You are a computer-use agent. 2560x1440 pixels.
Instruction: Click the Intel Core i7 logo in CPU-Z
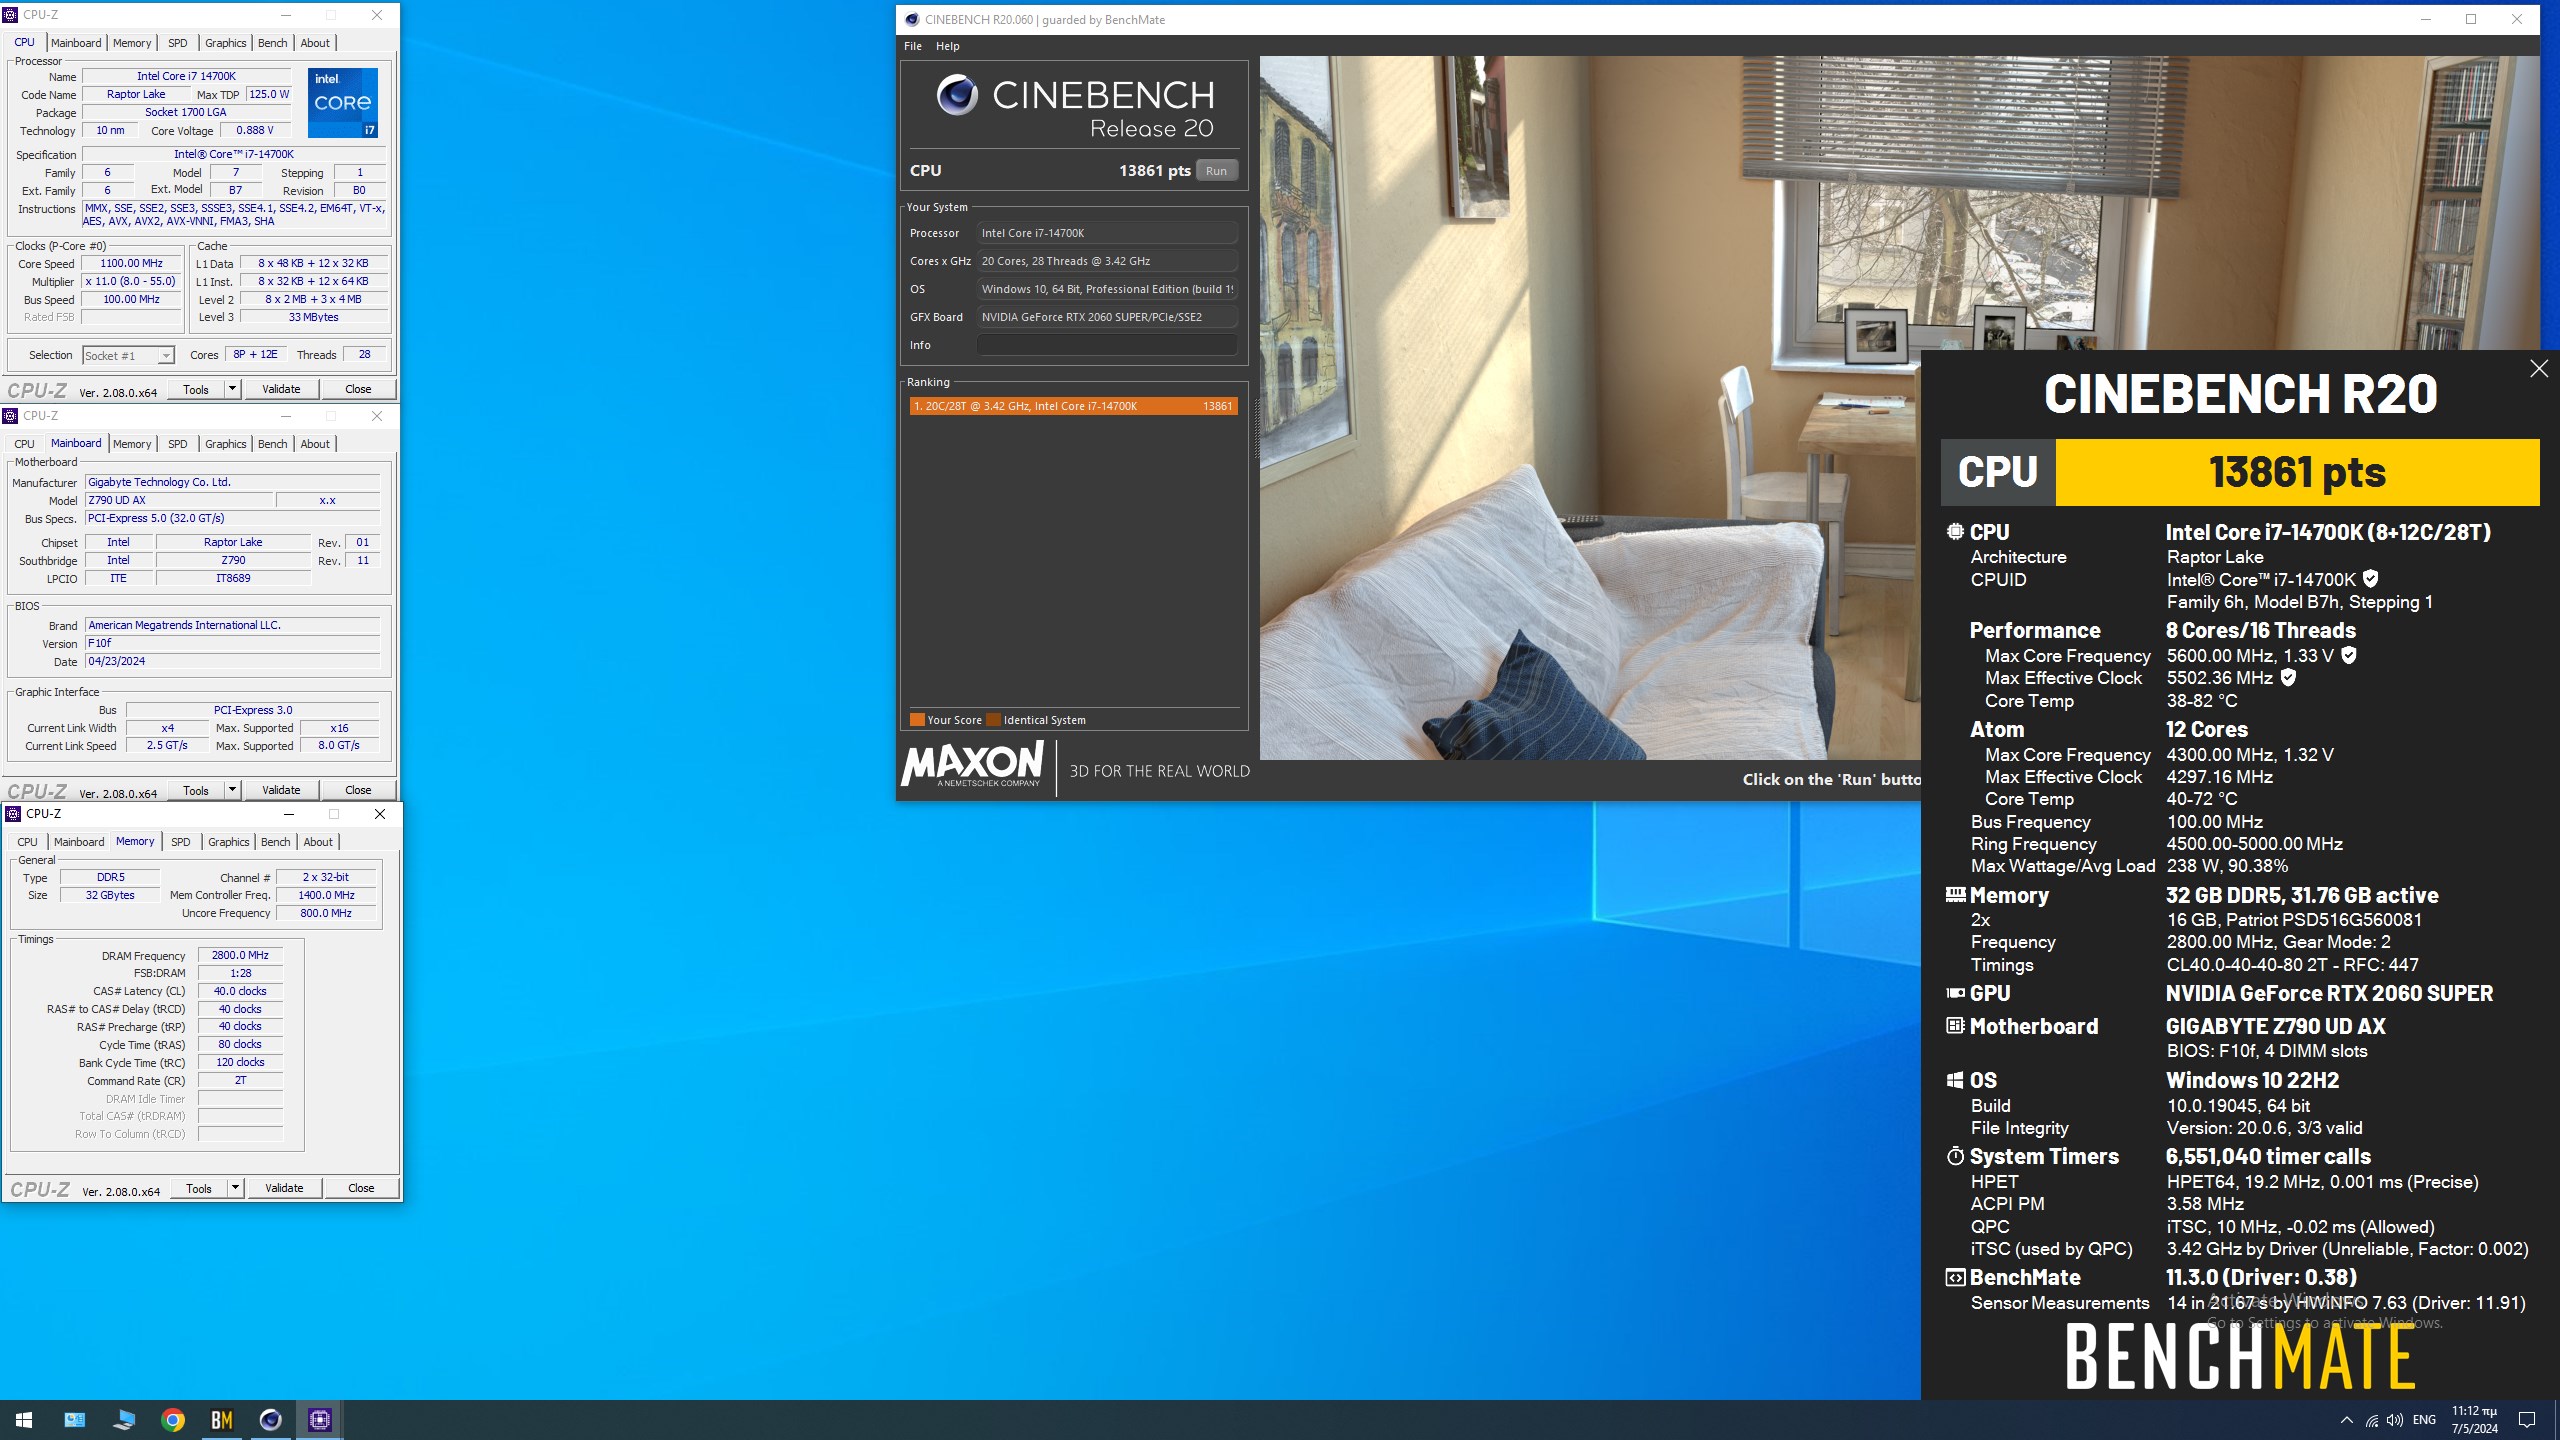pos(342,102)
